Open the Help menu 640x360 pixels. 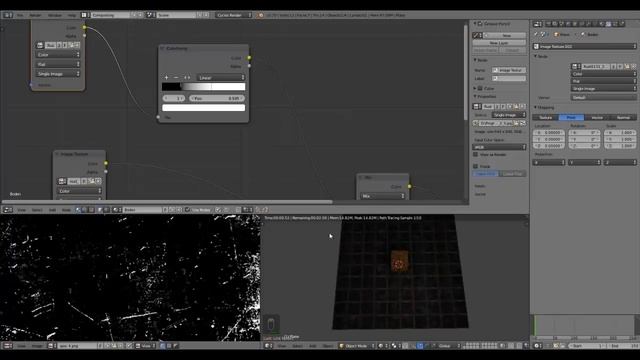click(x=72, y=15)
